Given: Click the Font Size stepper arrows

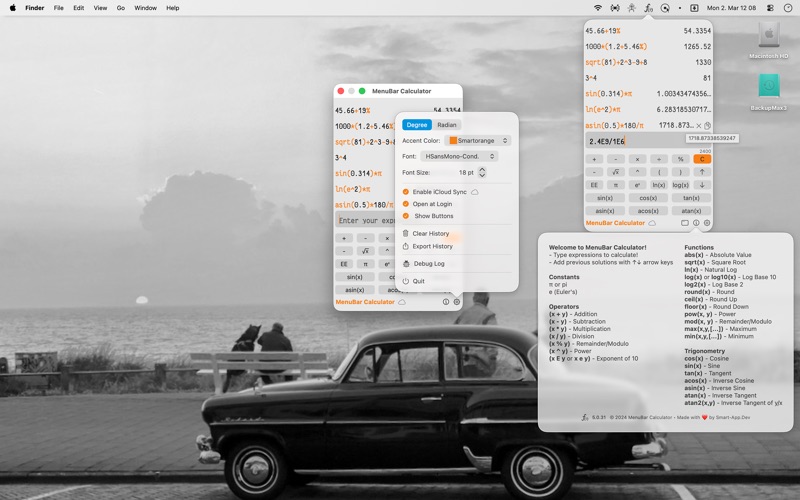Looking at the screenshot, I should tap(482, 172).
